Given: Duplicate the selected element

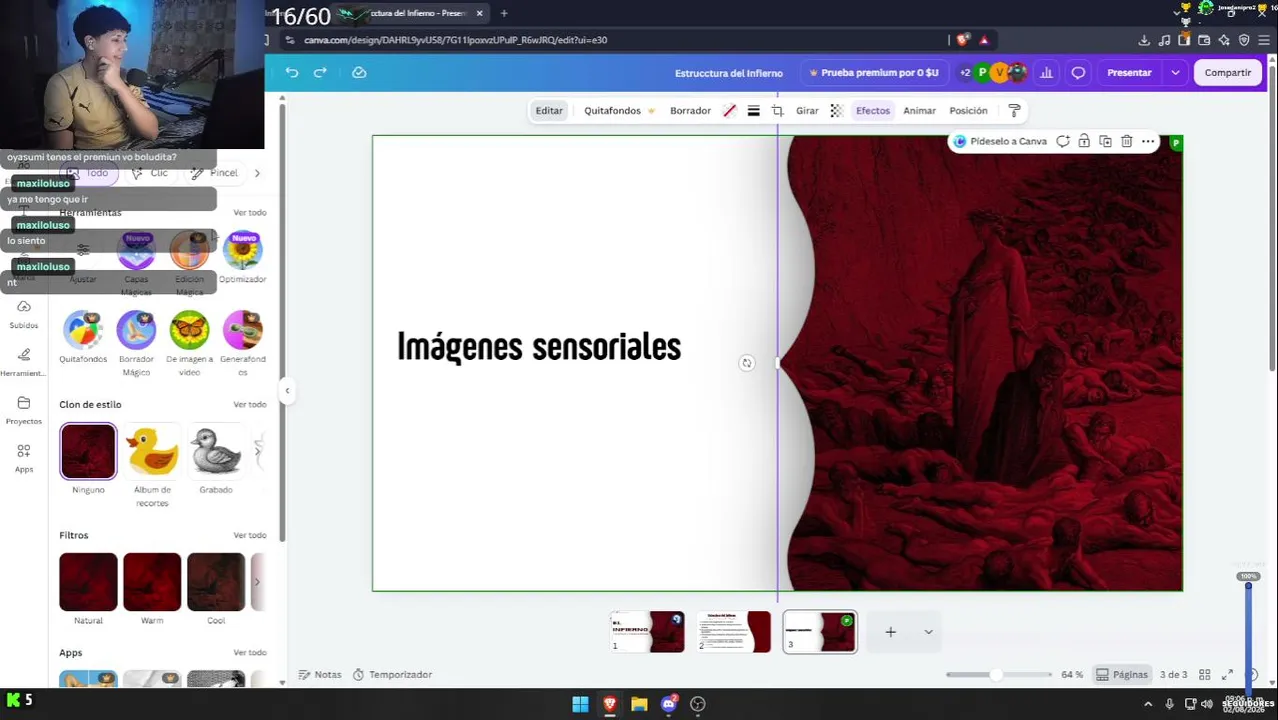Looking at the screenshot, I should [x=1105, y=141].
